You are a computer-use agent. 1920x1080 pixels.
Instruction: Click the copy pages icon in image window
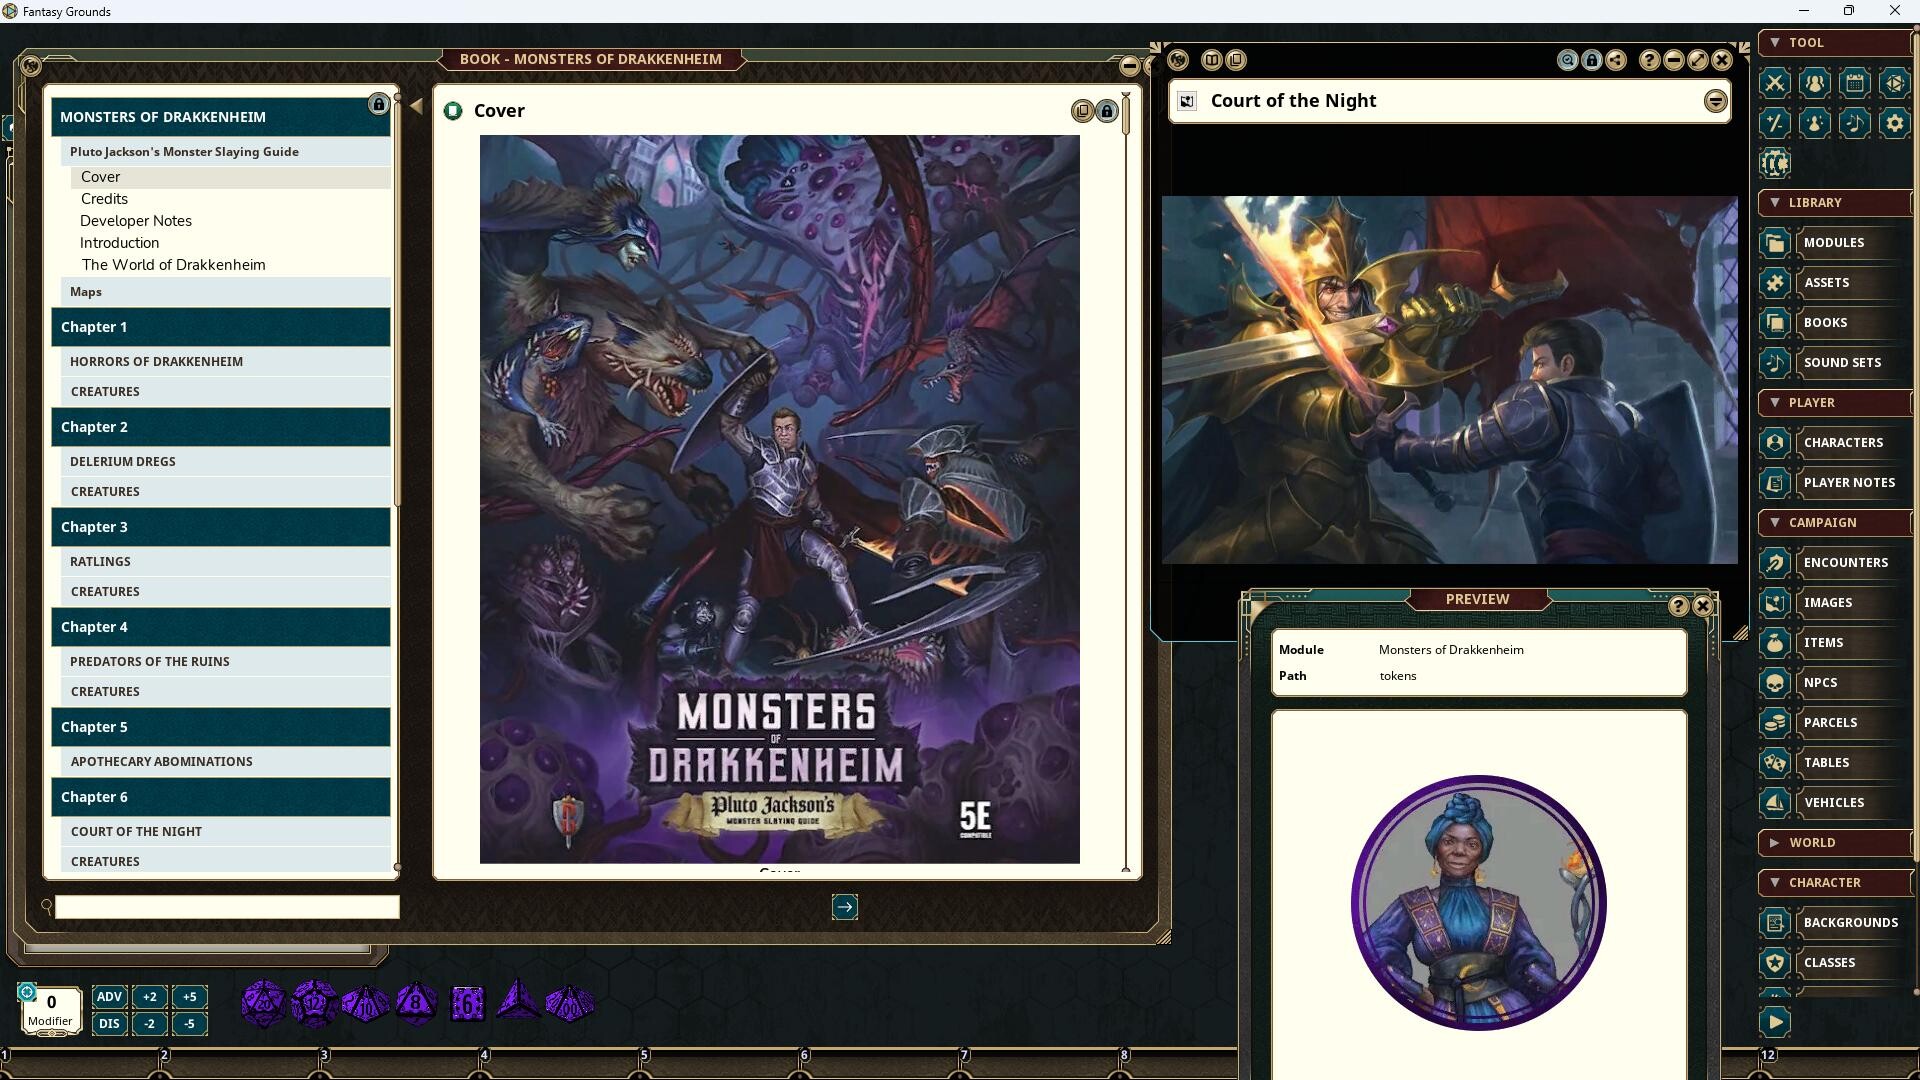1236,60
